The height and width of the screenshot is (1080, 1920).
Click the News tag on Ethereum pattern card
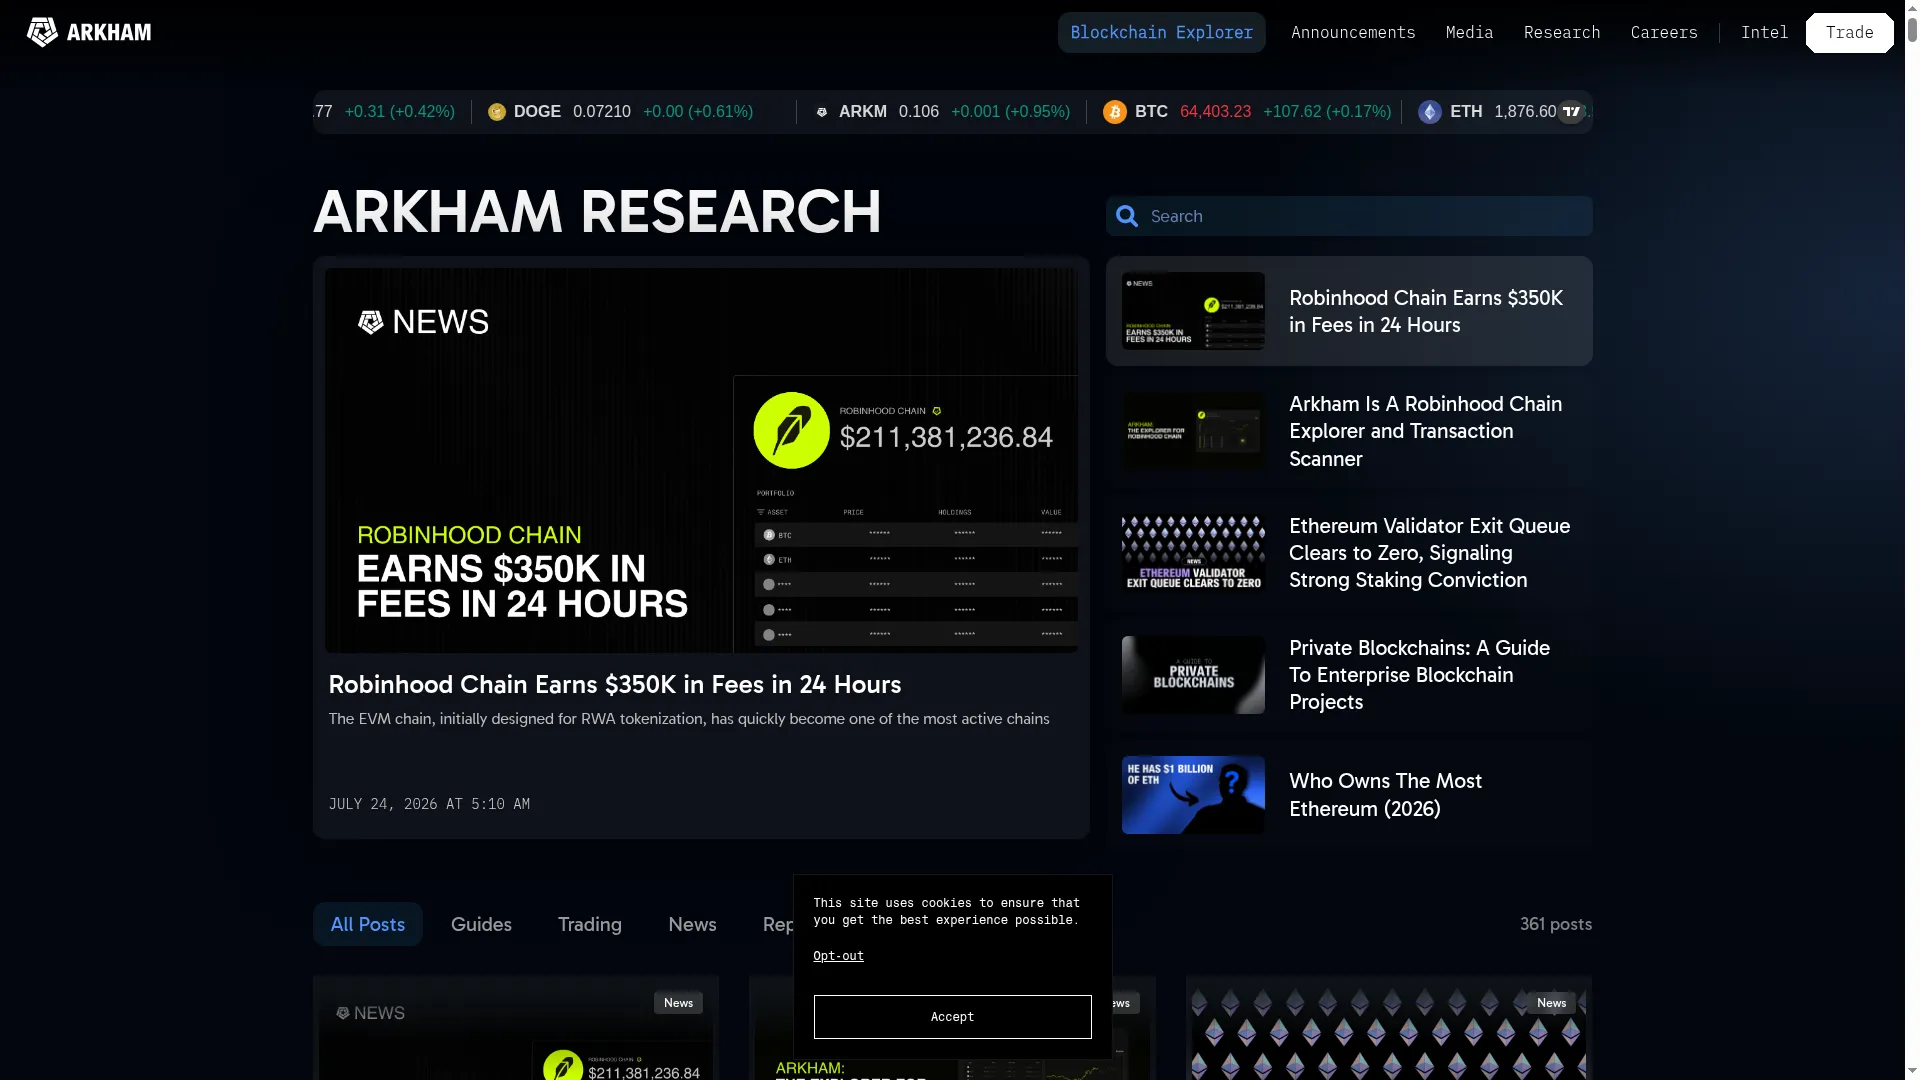click(1551, 1003)
